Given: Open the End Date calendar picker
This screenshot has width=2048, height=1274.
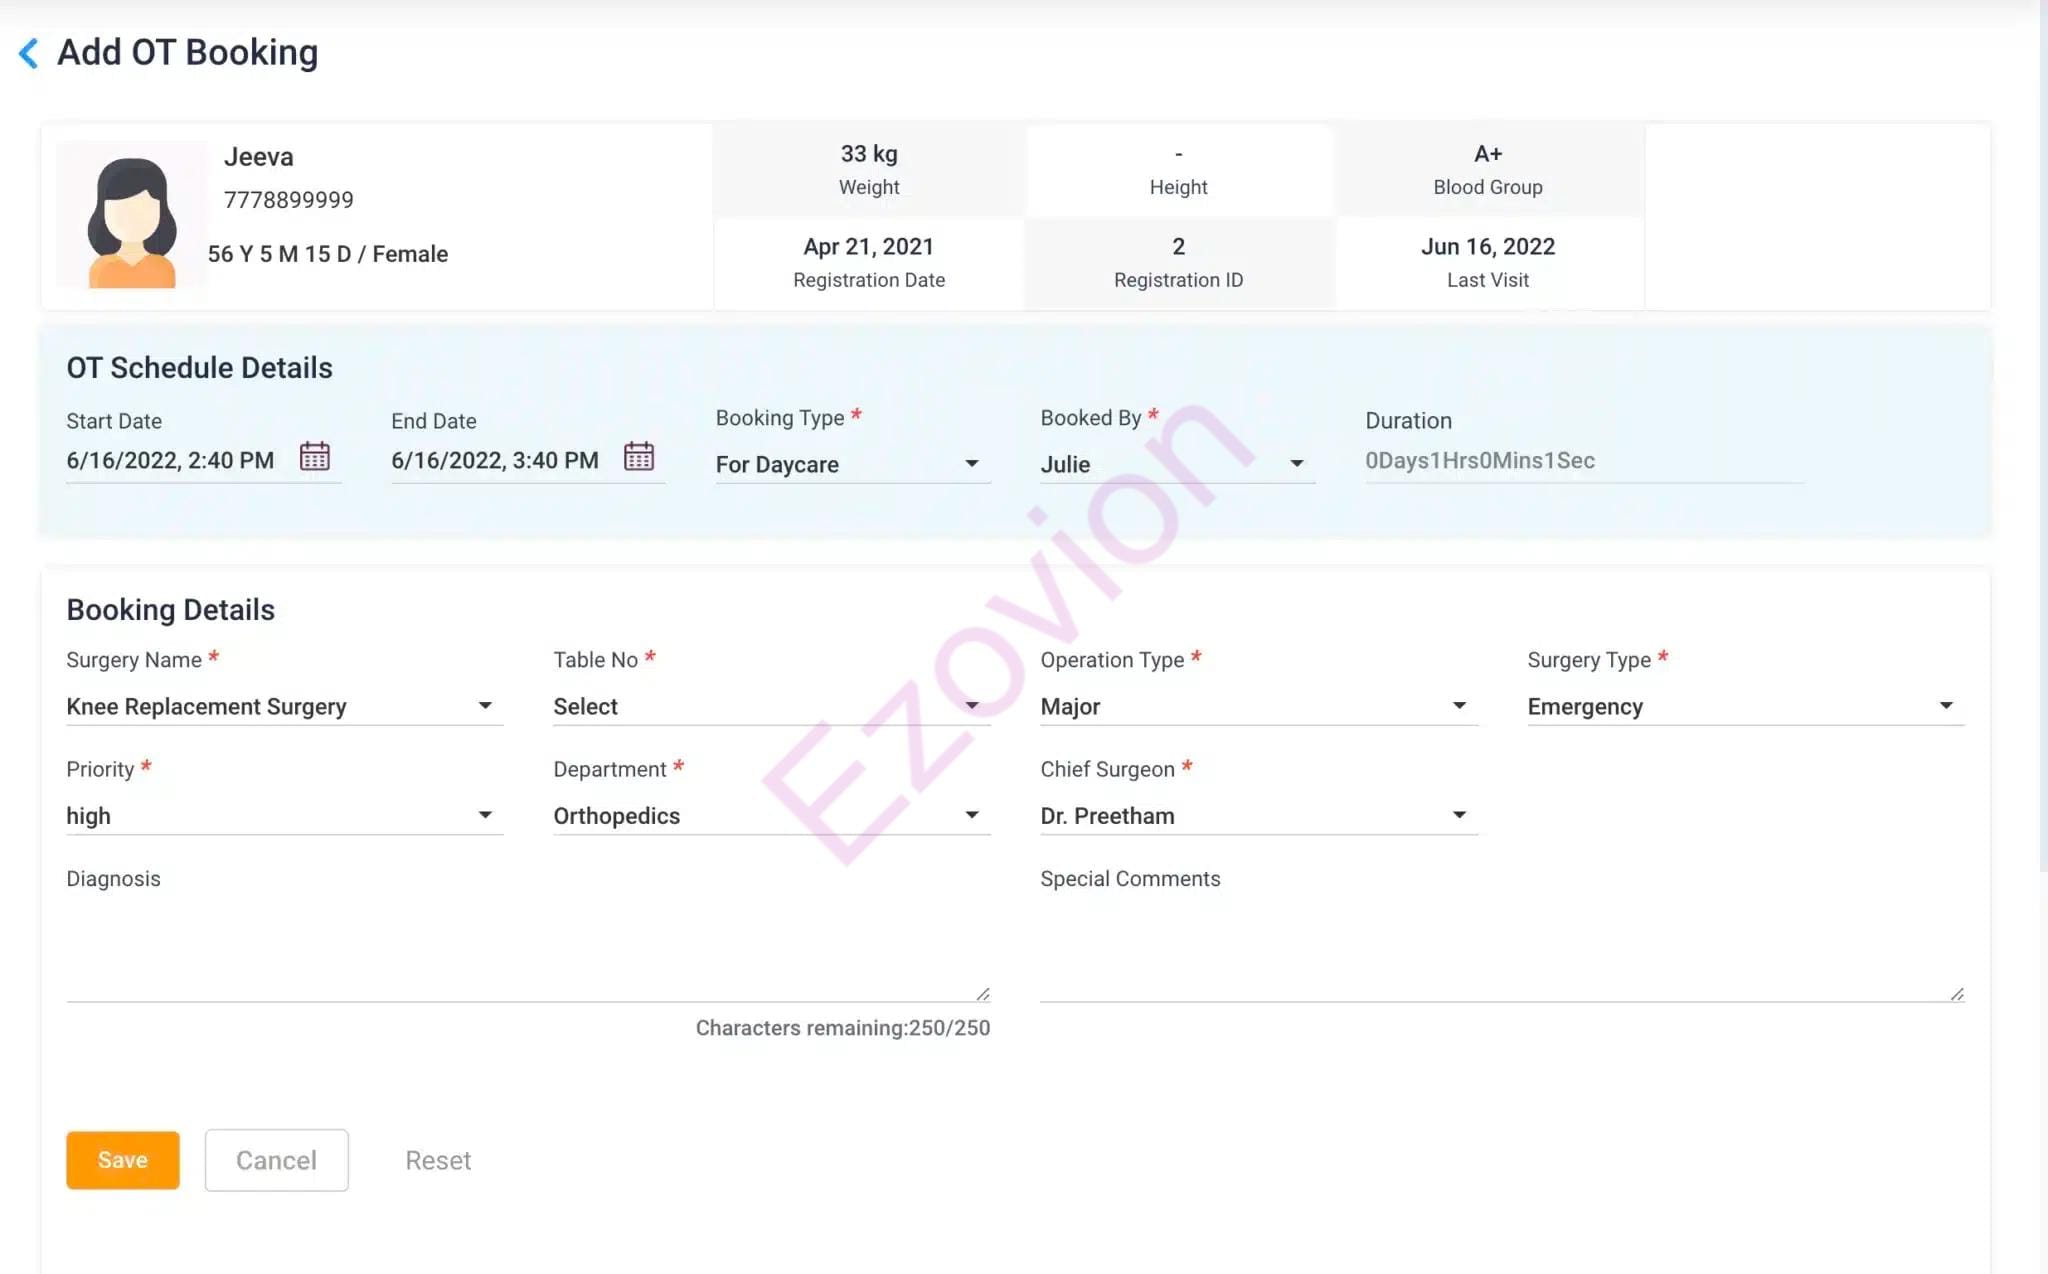Looking at the screenshot, I should [638, 457].
